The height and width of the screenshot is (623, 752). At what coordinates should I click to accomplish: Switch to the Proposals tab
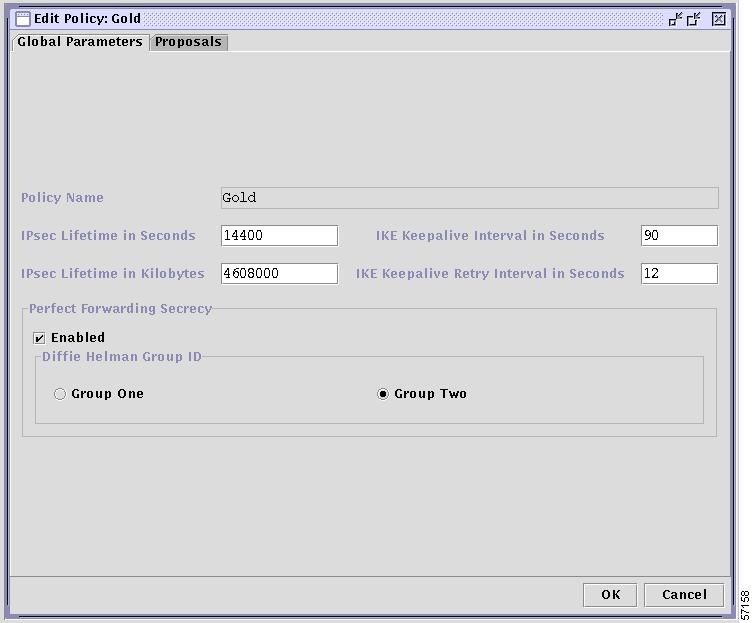pyautogui.click(x=188, y=42)
